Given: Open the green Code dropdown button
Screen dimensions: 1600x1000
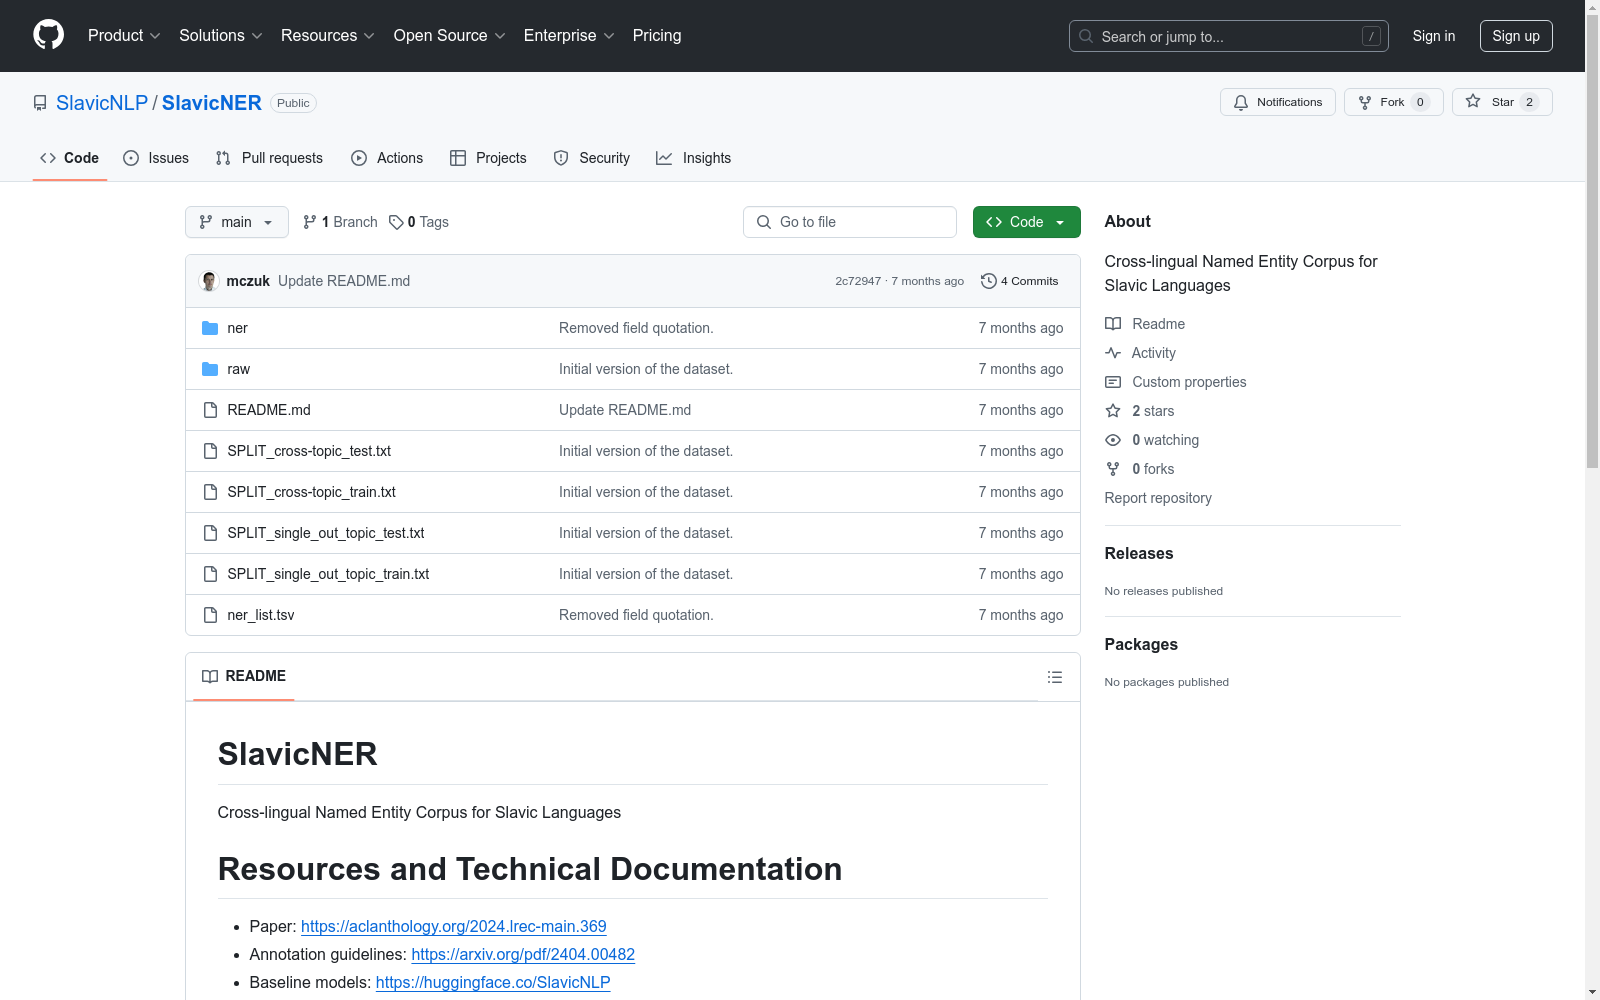Looking at the screenshot, I should click(x=1026, y=222).
